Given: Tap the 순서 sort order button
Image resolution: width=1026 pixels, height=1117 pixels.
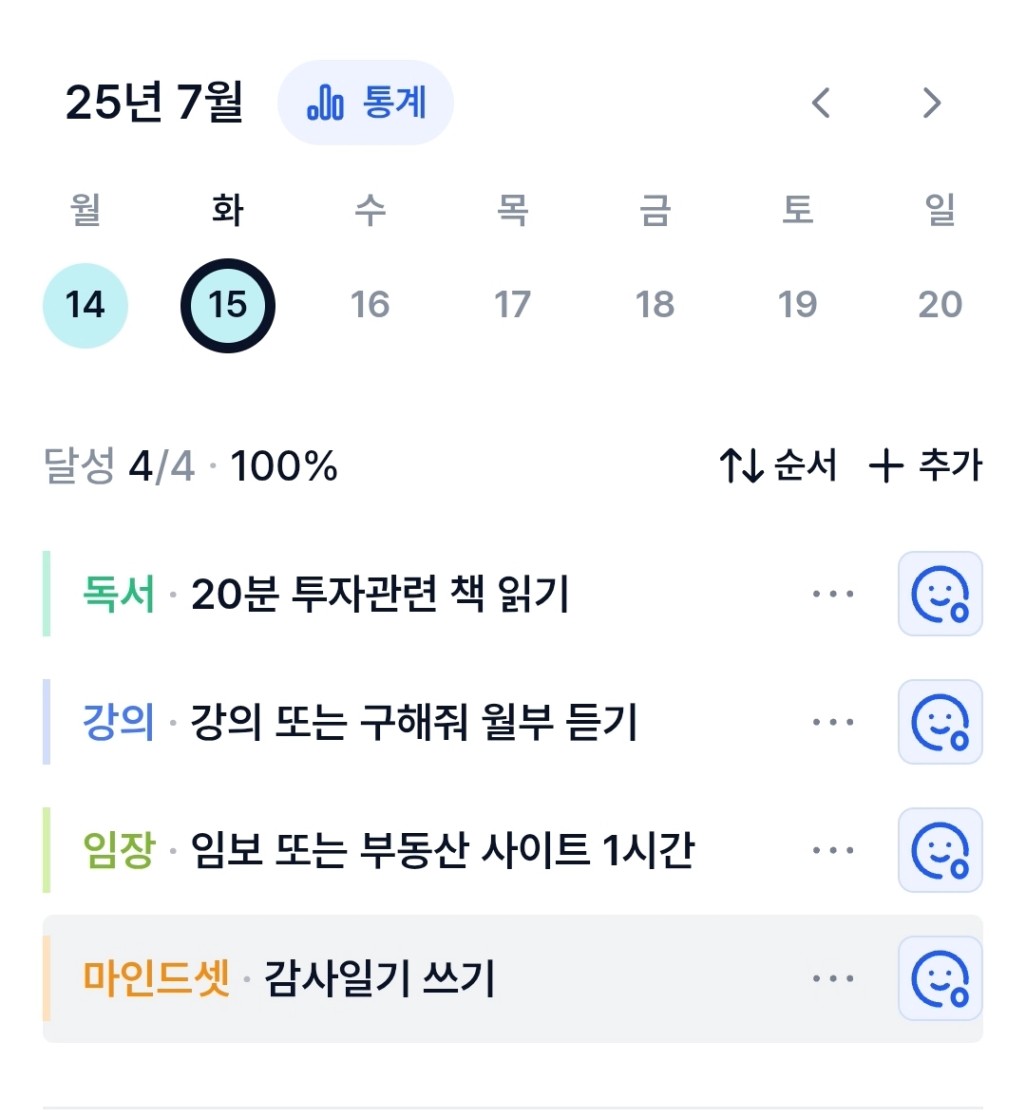Looking at the screenshot, I should [777, 465].
